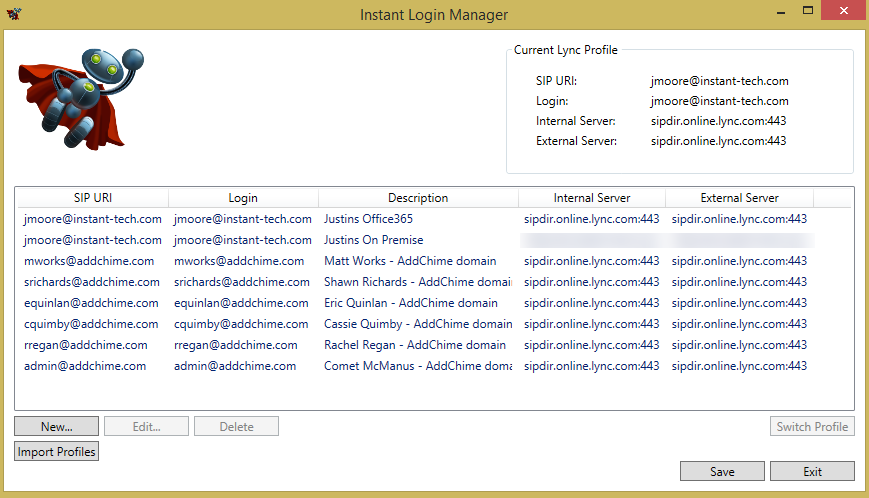
Task: Click the Matt Works - AddChime domain description
Action: coord(410,261)
